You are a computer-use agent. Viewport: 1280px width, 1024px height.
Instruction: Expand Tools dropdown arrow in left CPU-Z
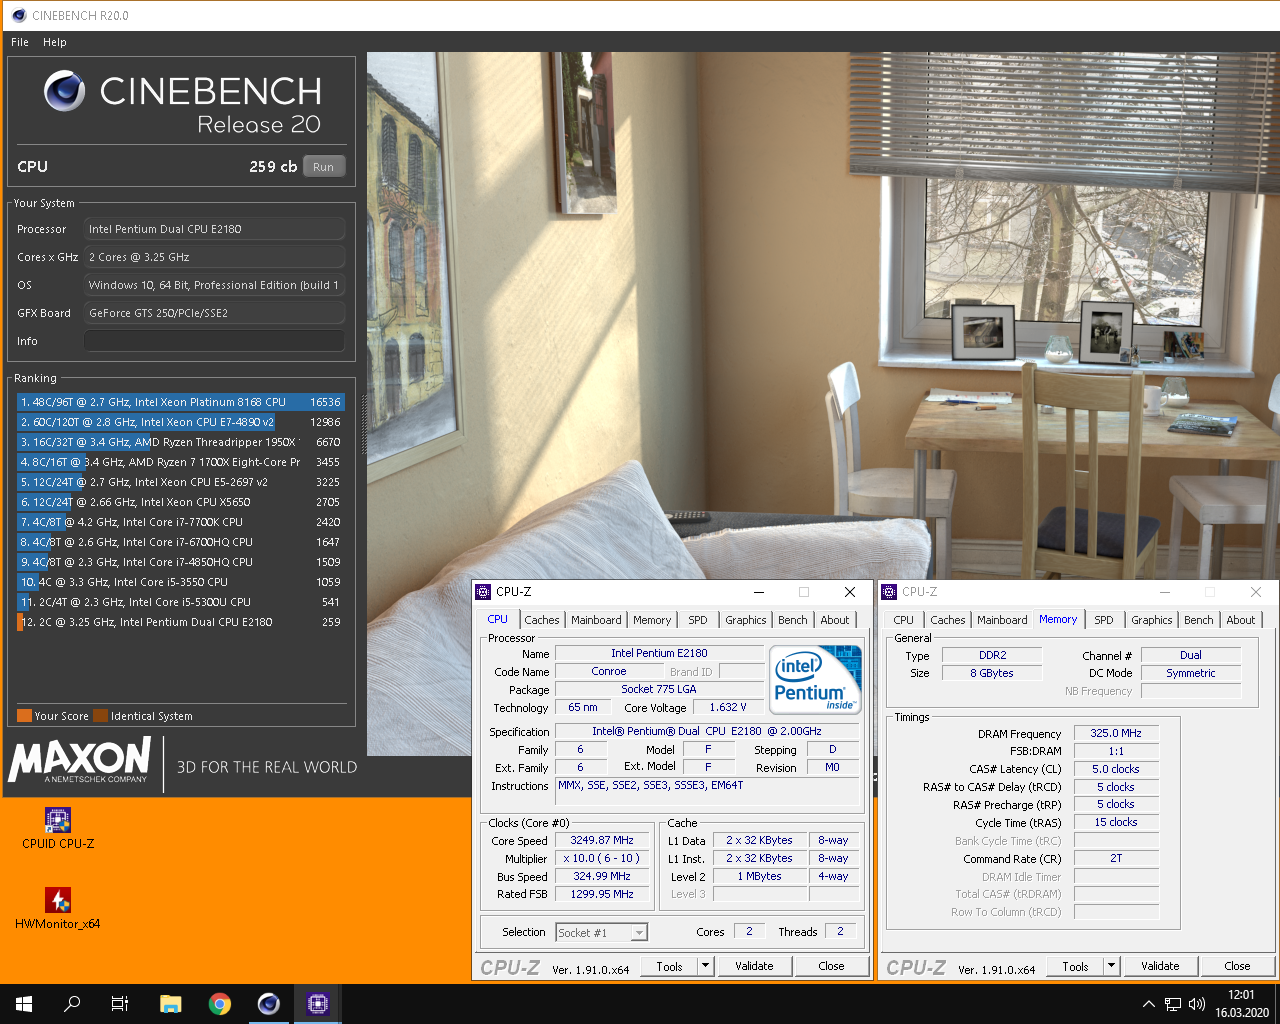[705, 966]
